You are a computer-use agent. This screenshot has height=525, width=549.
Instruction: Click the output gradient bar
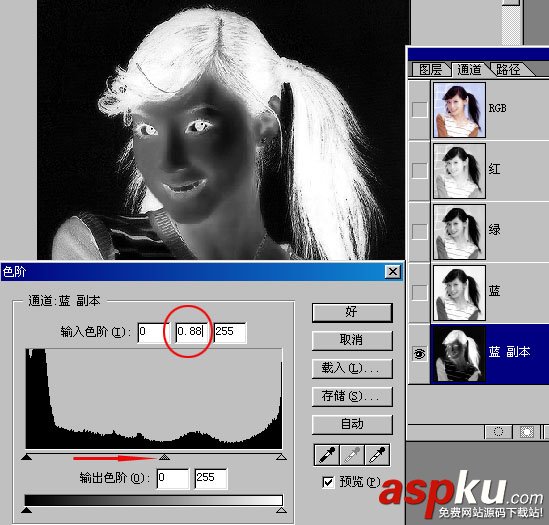click(x=153, y=500)
